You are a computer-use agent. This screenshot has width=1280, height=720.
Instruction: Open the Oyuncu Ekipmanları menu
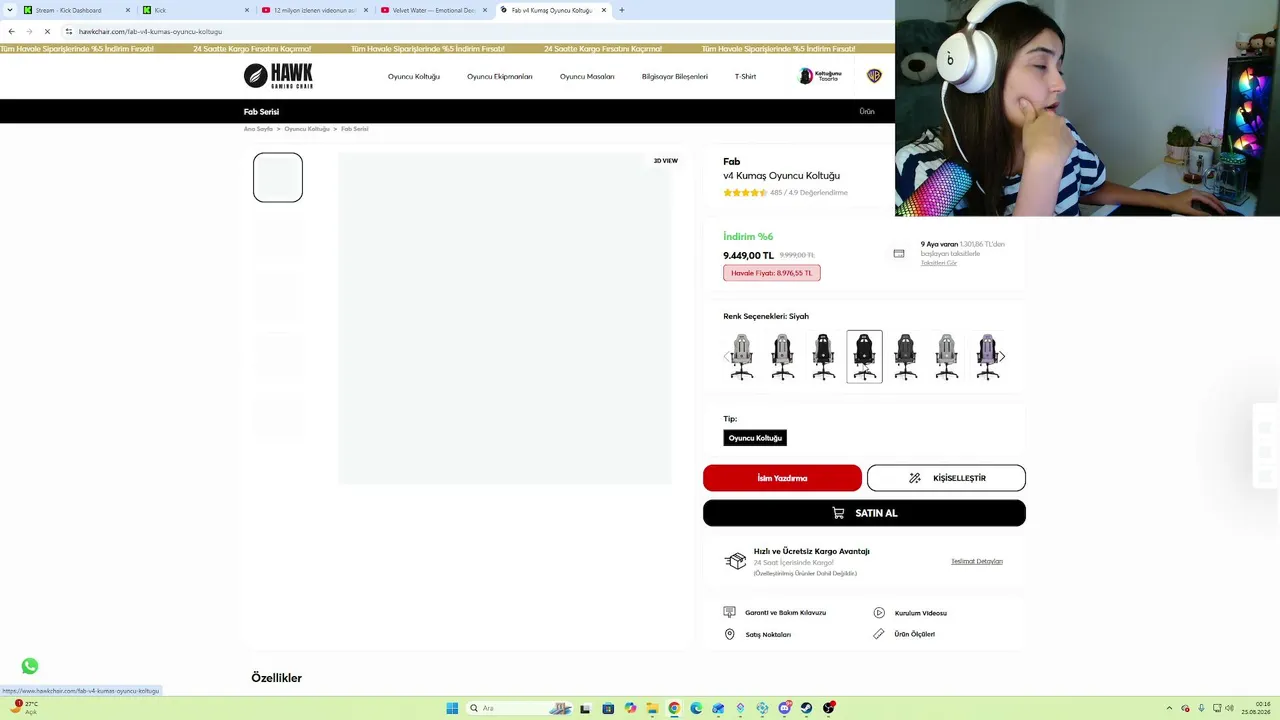pos(500,76)
